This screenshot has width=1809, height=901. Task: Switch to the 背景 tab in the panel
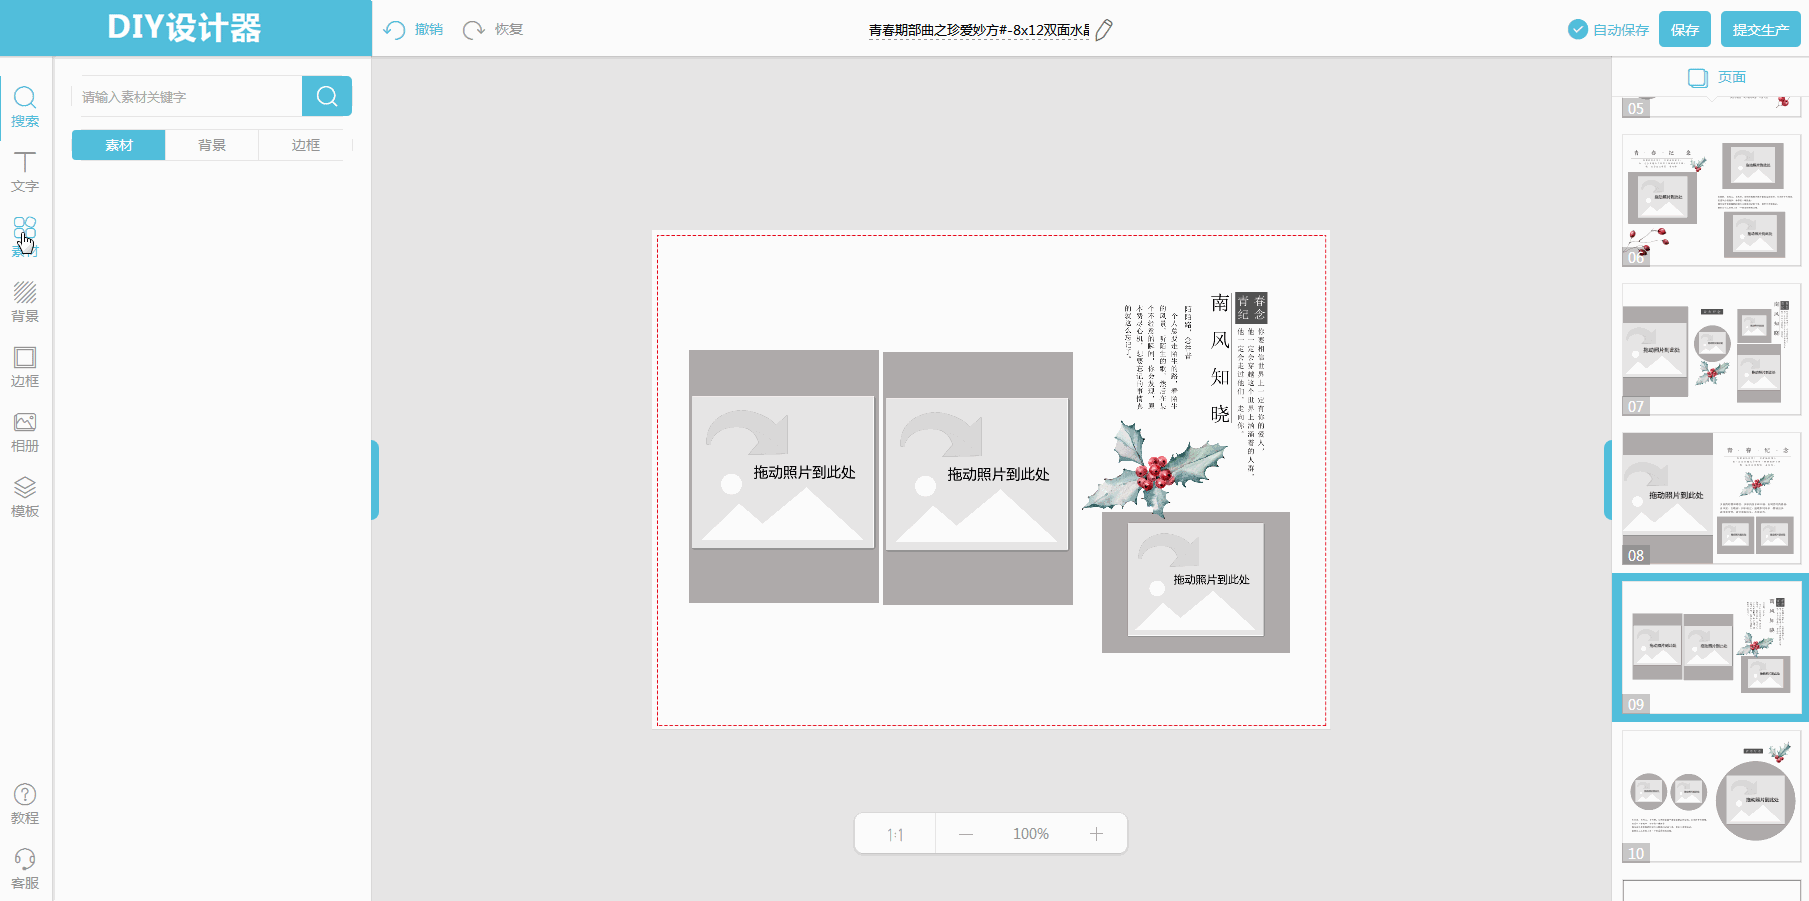(x=212, y=145)
